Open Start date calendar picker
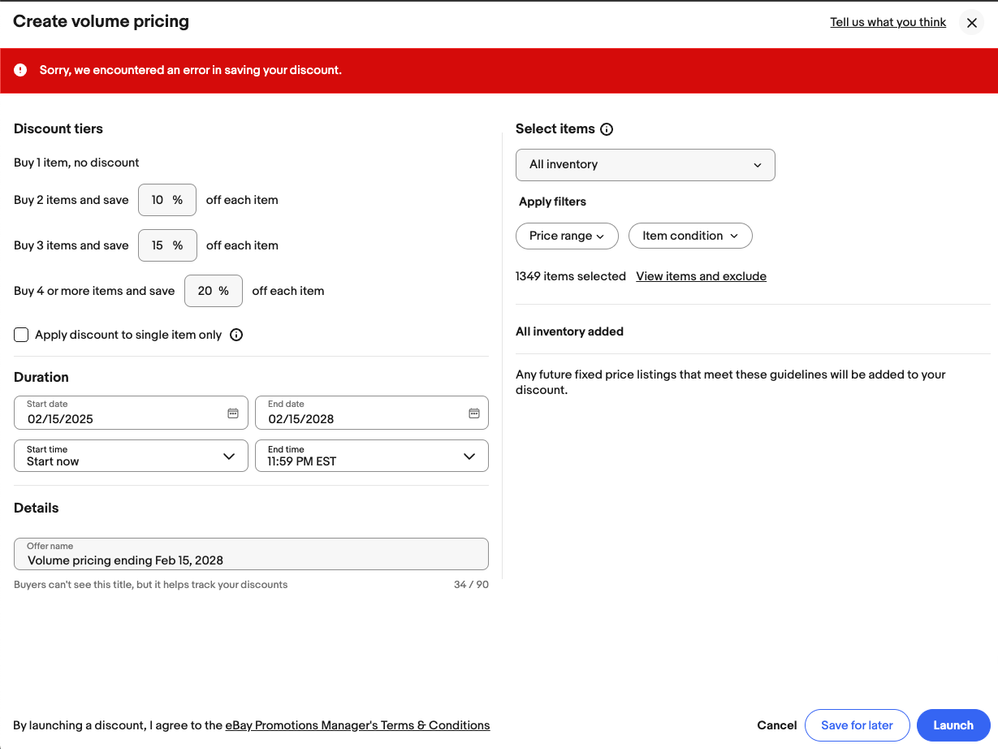 (x=233, y=413)
